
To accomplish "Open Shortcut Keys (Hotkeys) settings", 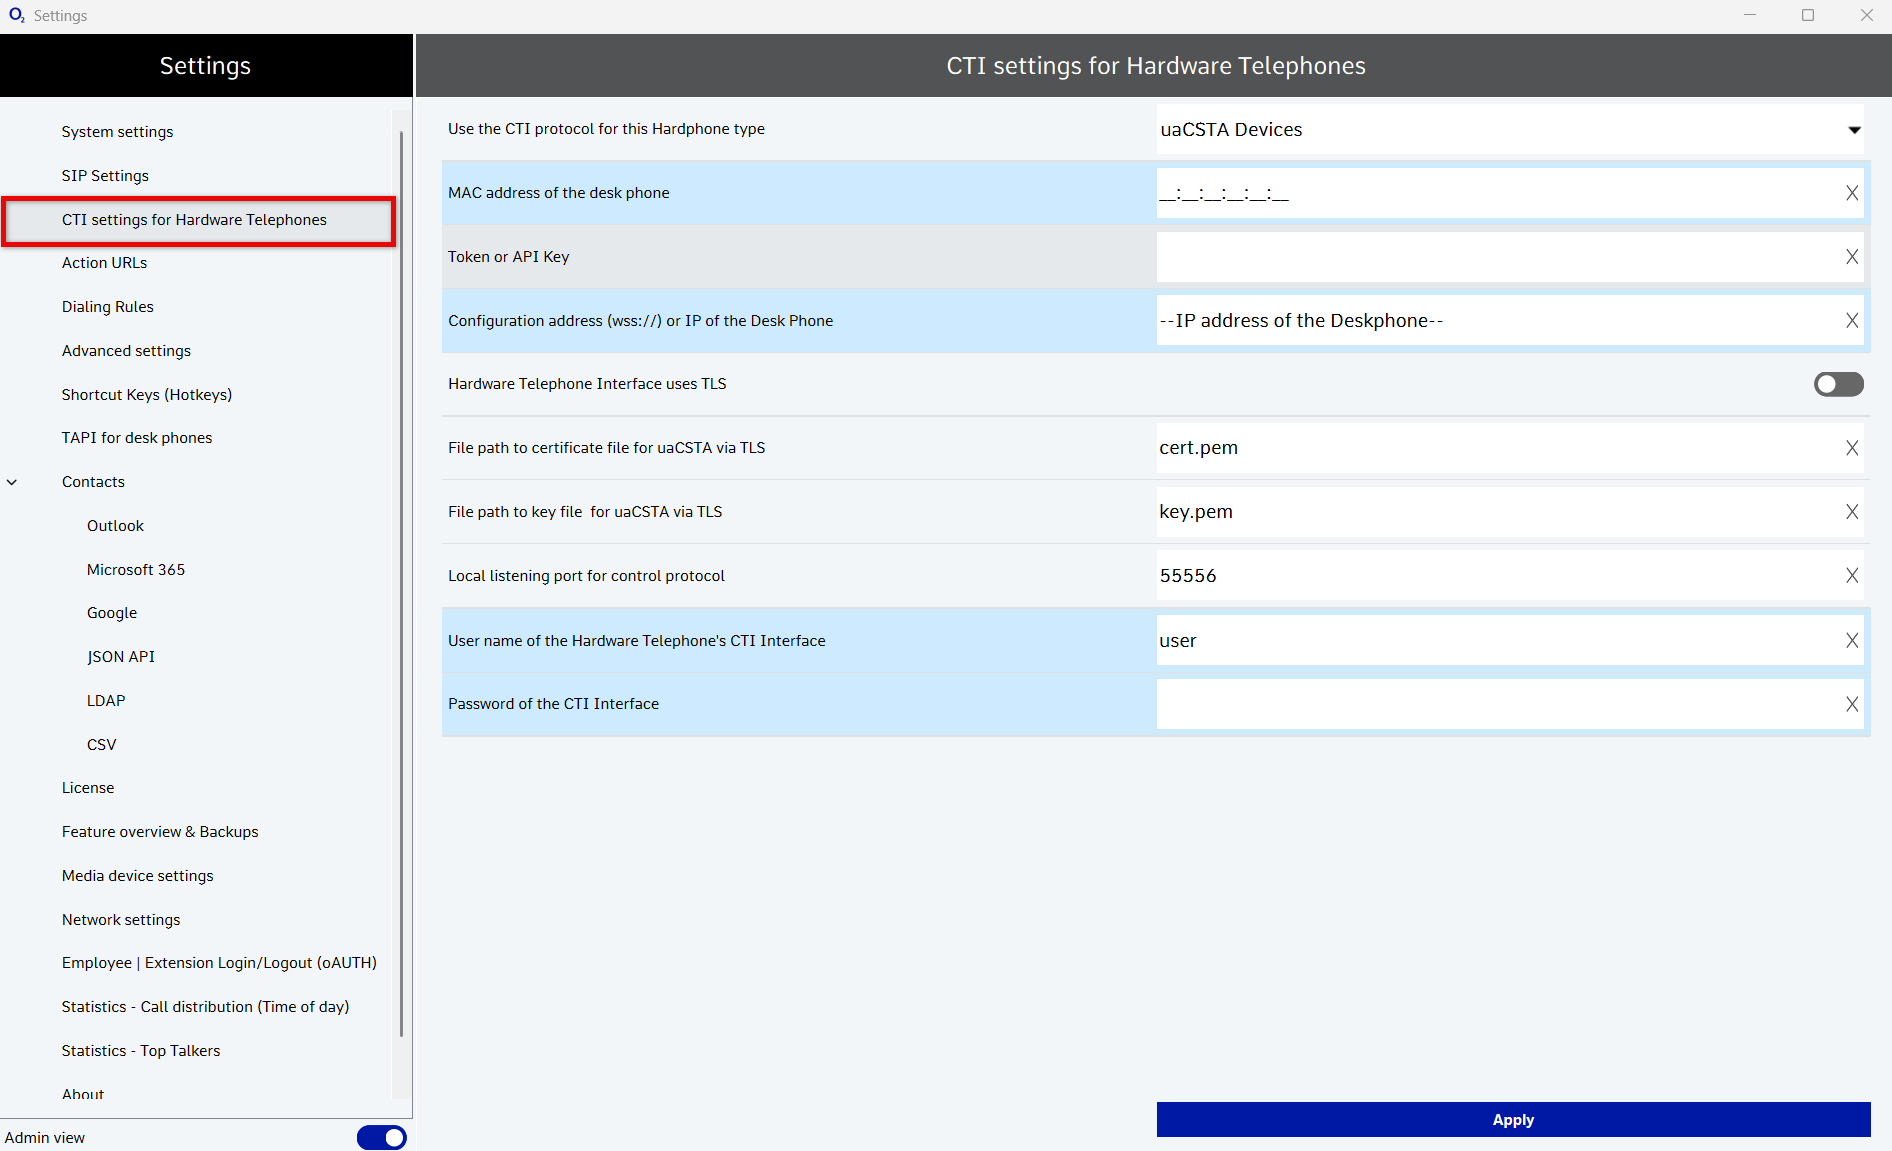I will pos(147,395).
